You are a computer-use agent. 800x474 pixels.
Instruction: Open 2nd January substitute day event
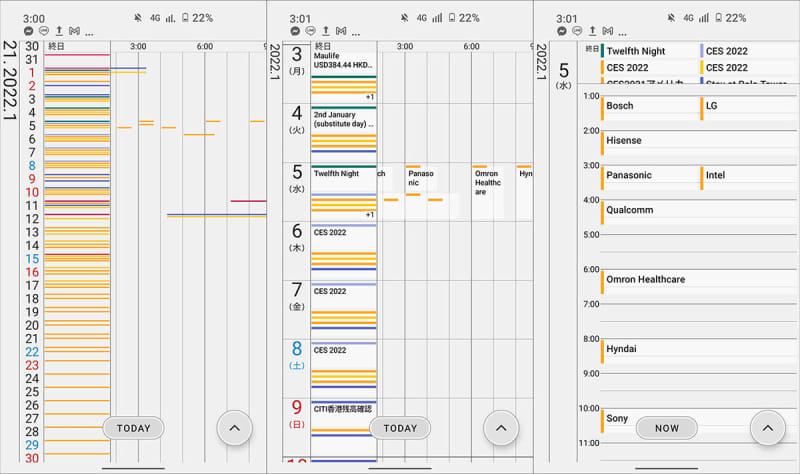coord(343,119)
